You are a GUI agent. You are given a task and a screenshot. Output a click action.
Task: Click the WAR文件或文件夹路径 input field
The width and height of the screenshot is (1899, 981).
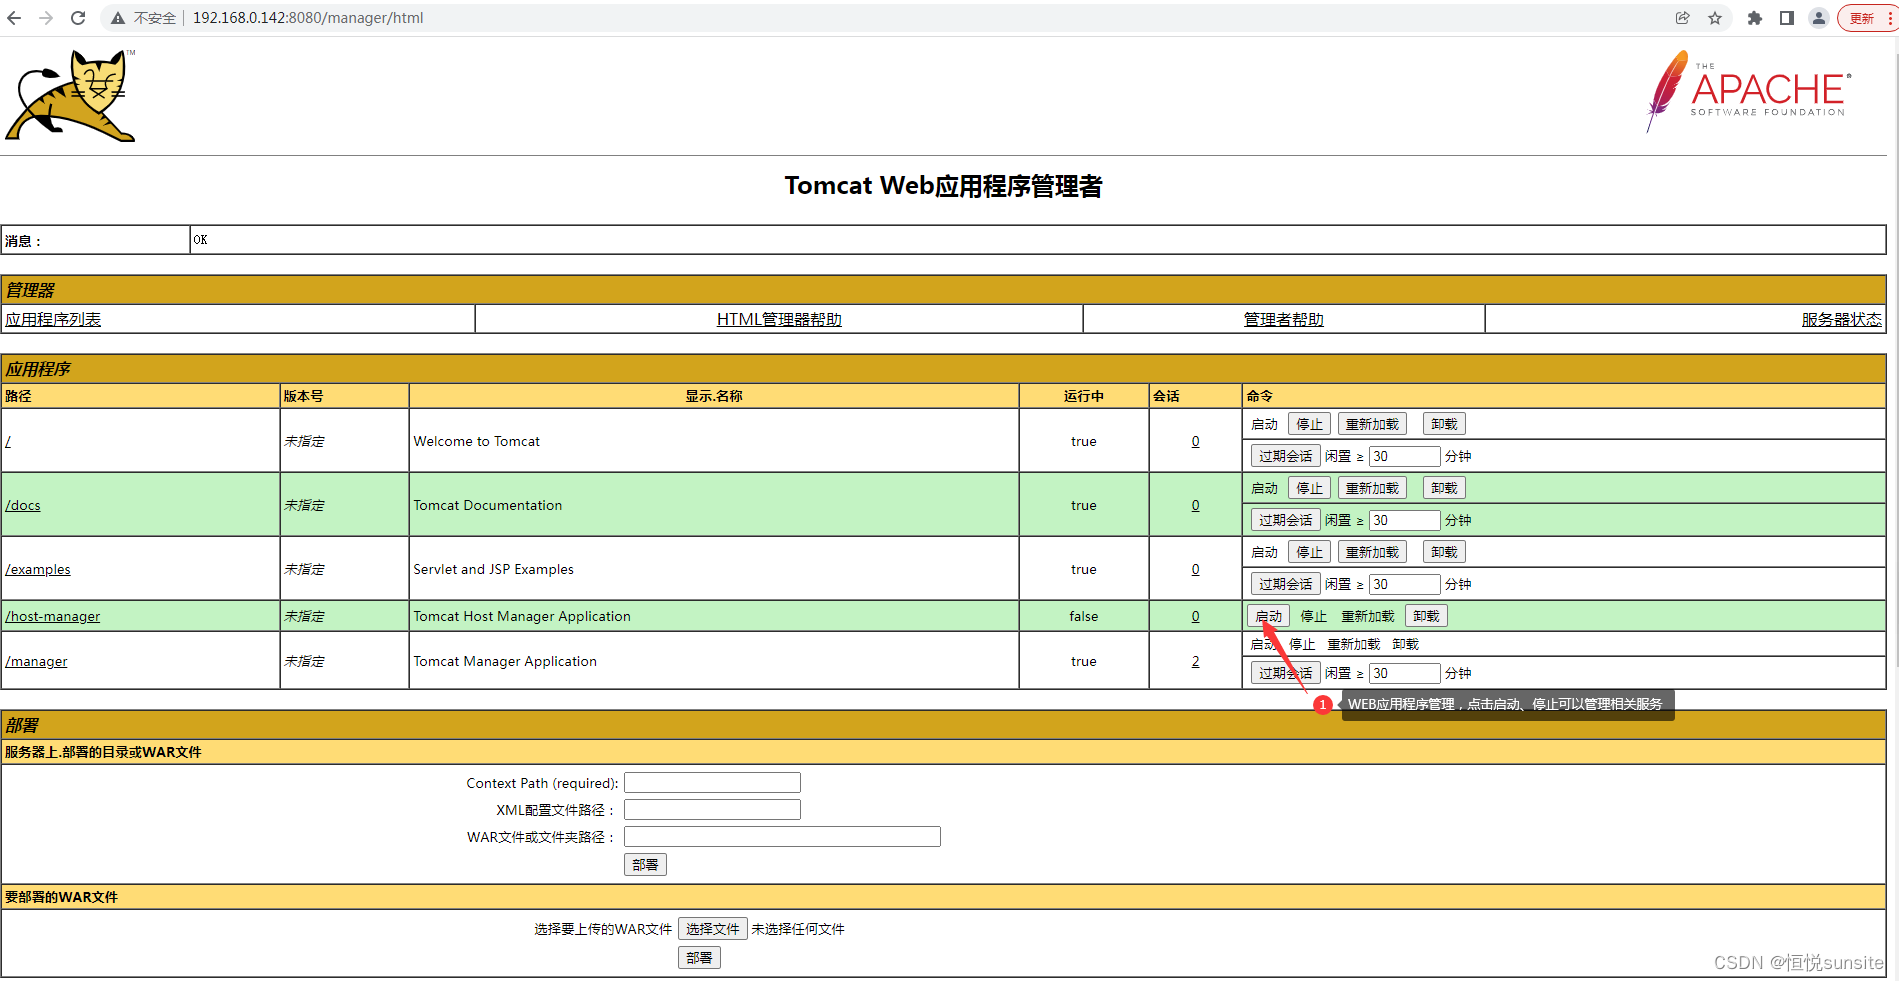pyautogui.click(x=782, y=837)
